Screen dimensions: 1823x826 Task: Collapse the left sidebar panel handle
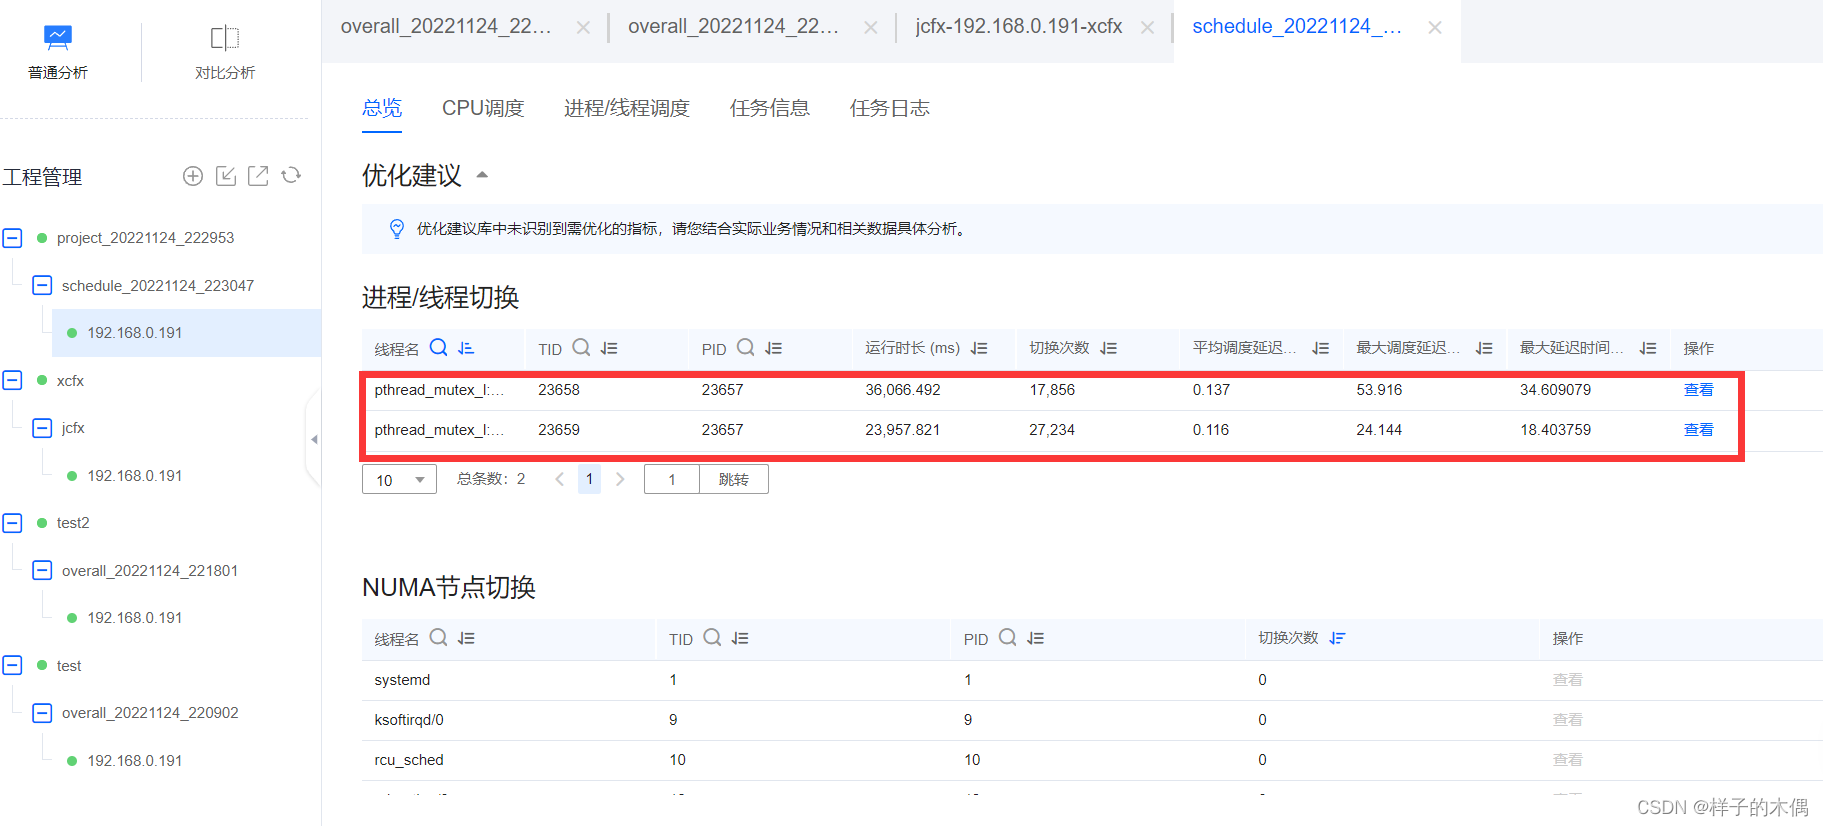click(313, 439)
